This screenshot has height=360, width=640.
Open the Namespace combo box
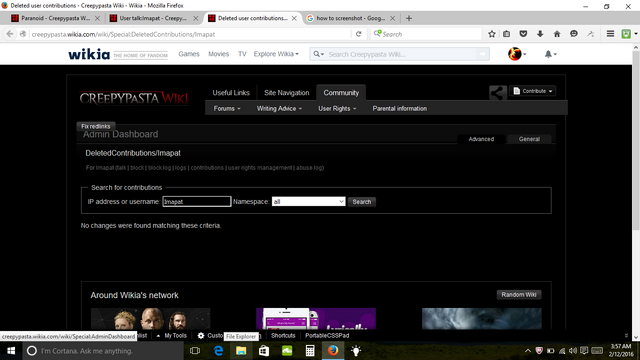point(309,202)
